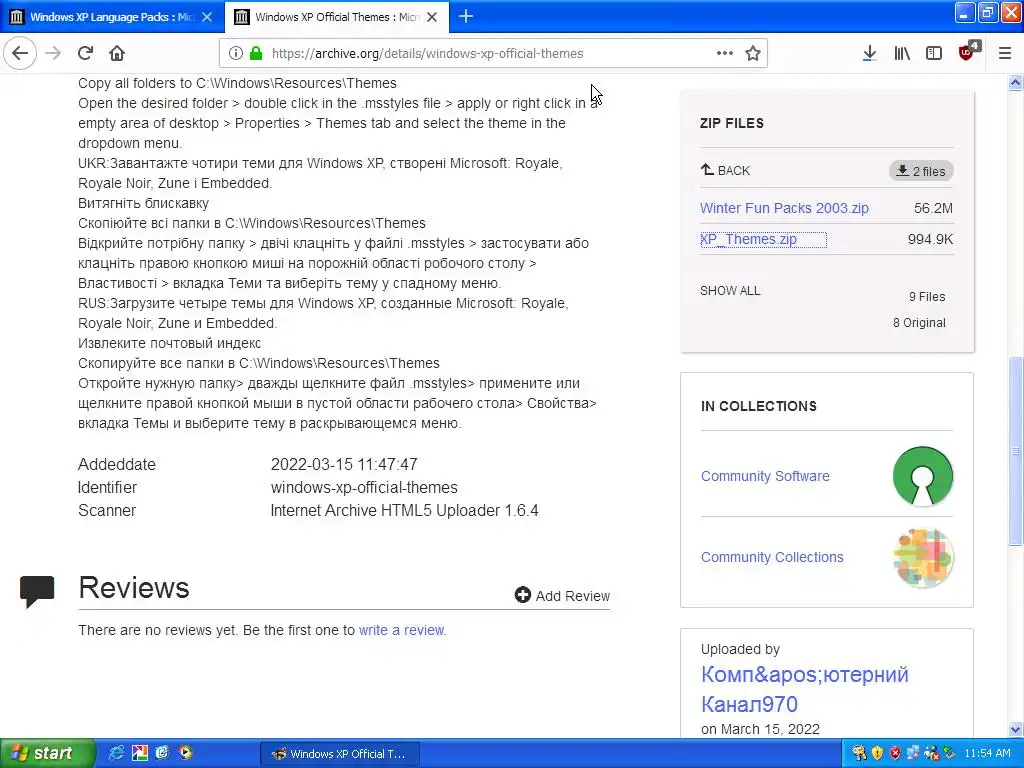Click the identifier value windows-xp-official-themes
The image size is (1024, 768).
pyautogui.click(x=364, y=487)
